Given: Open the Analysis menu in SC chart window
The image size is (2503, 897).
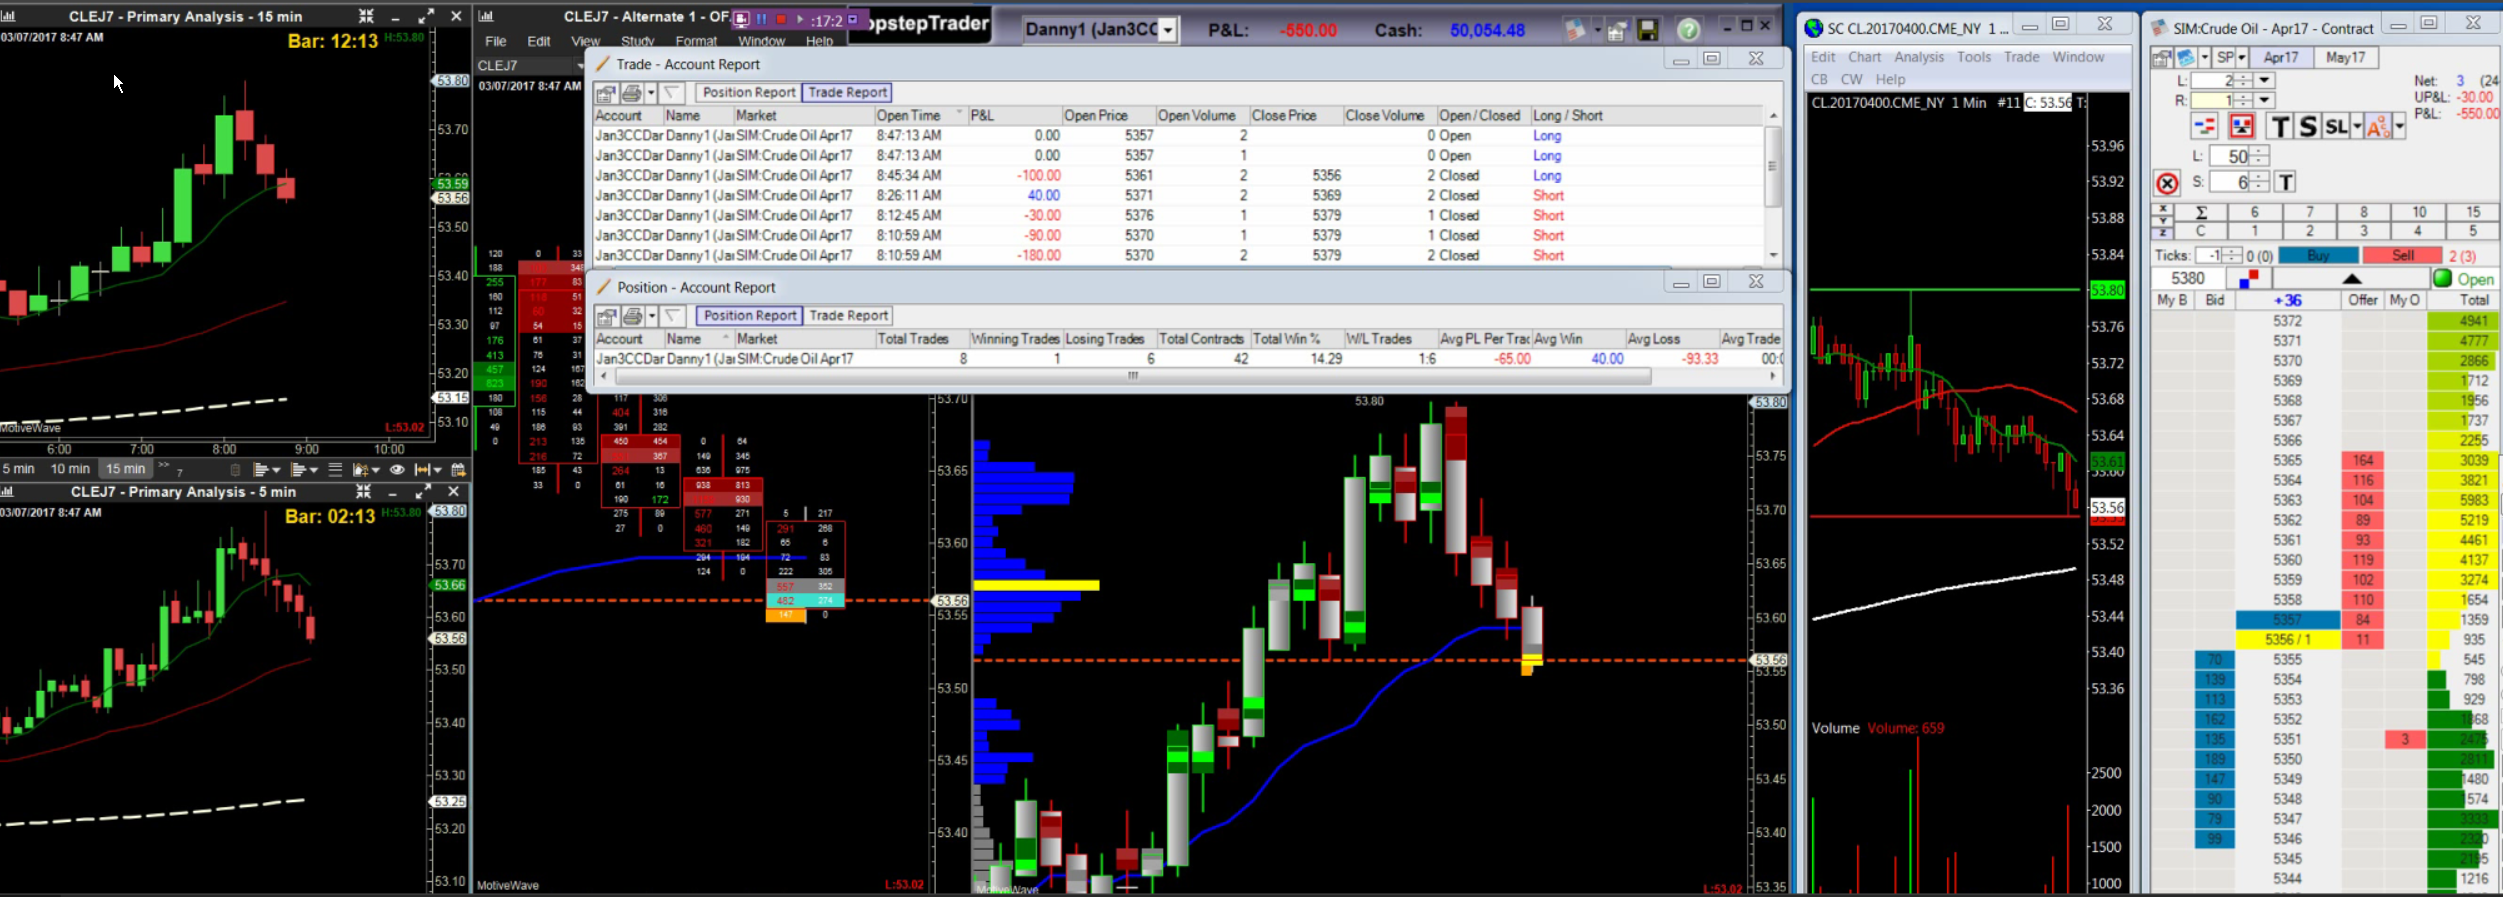Looking at the screenshot, I should (1919, 57).
